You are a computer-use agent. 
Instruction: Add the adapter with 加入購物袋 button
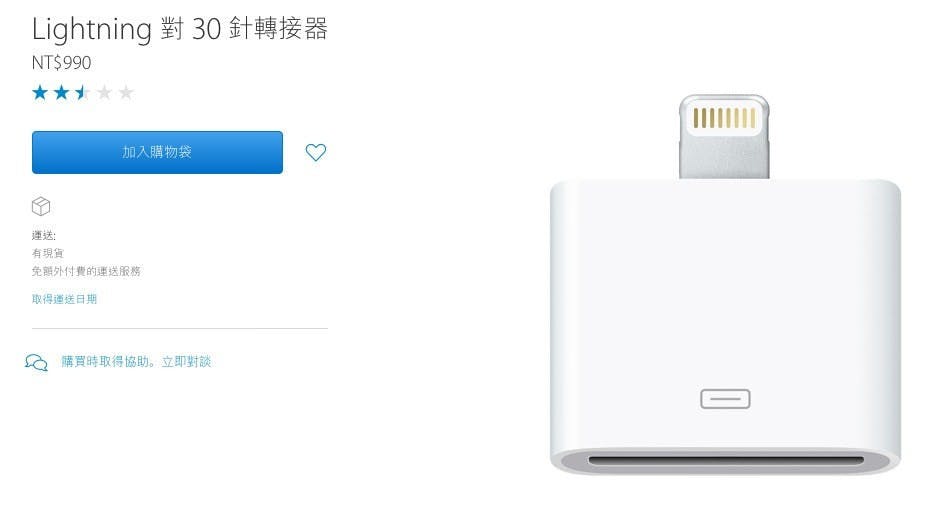(x=157, y=153)
